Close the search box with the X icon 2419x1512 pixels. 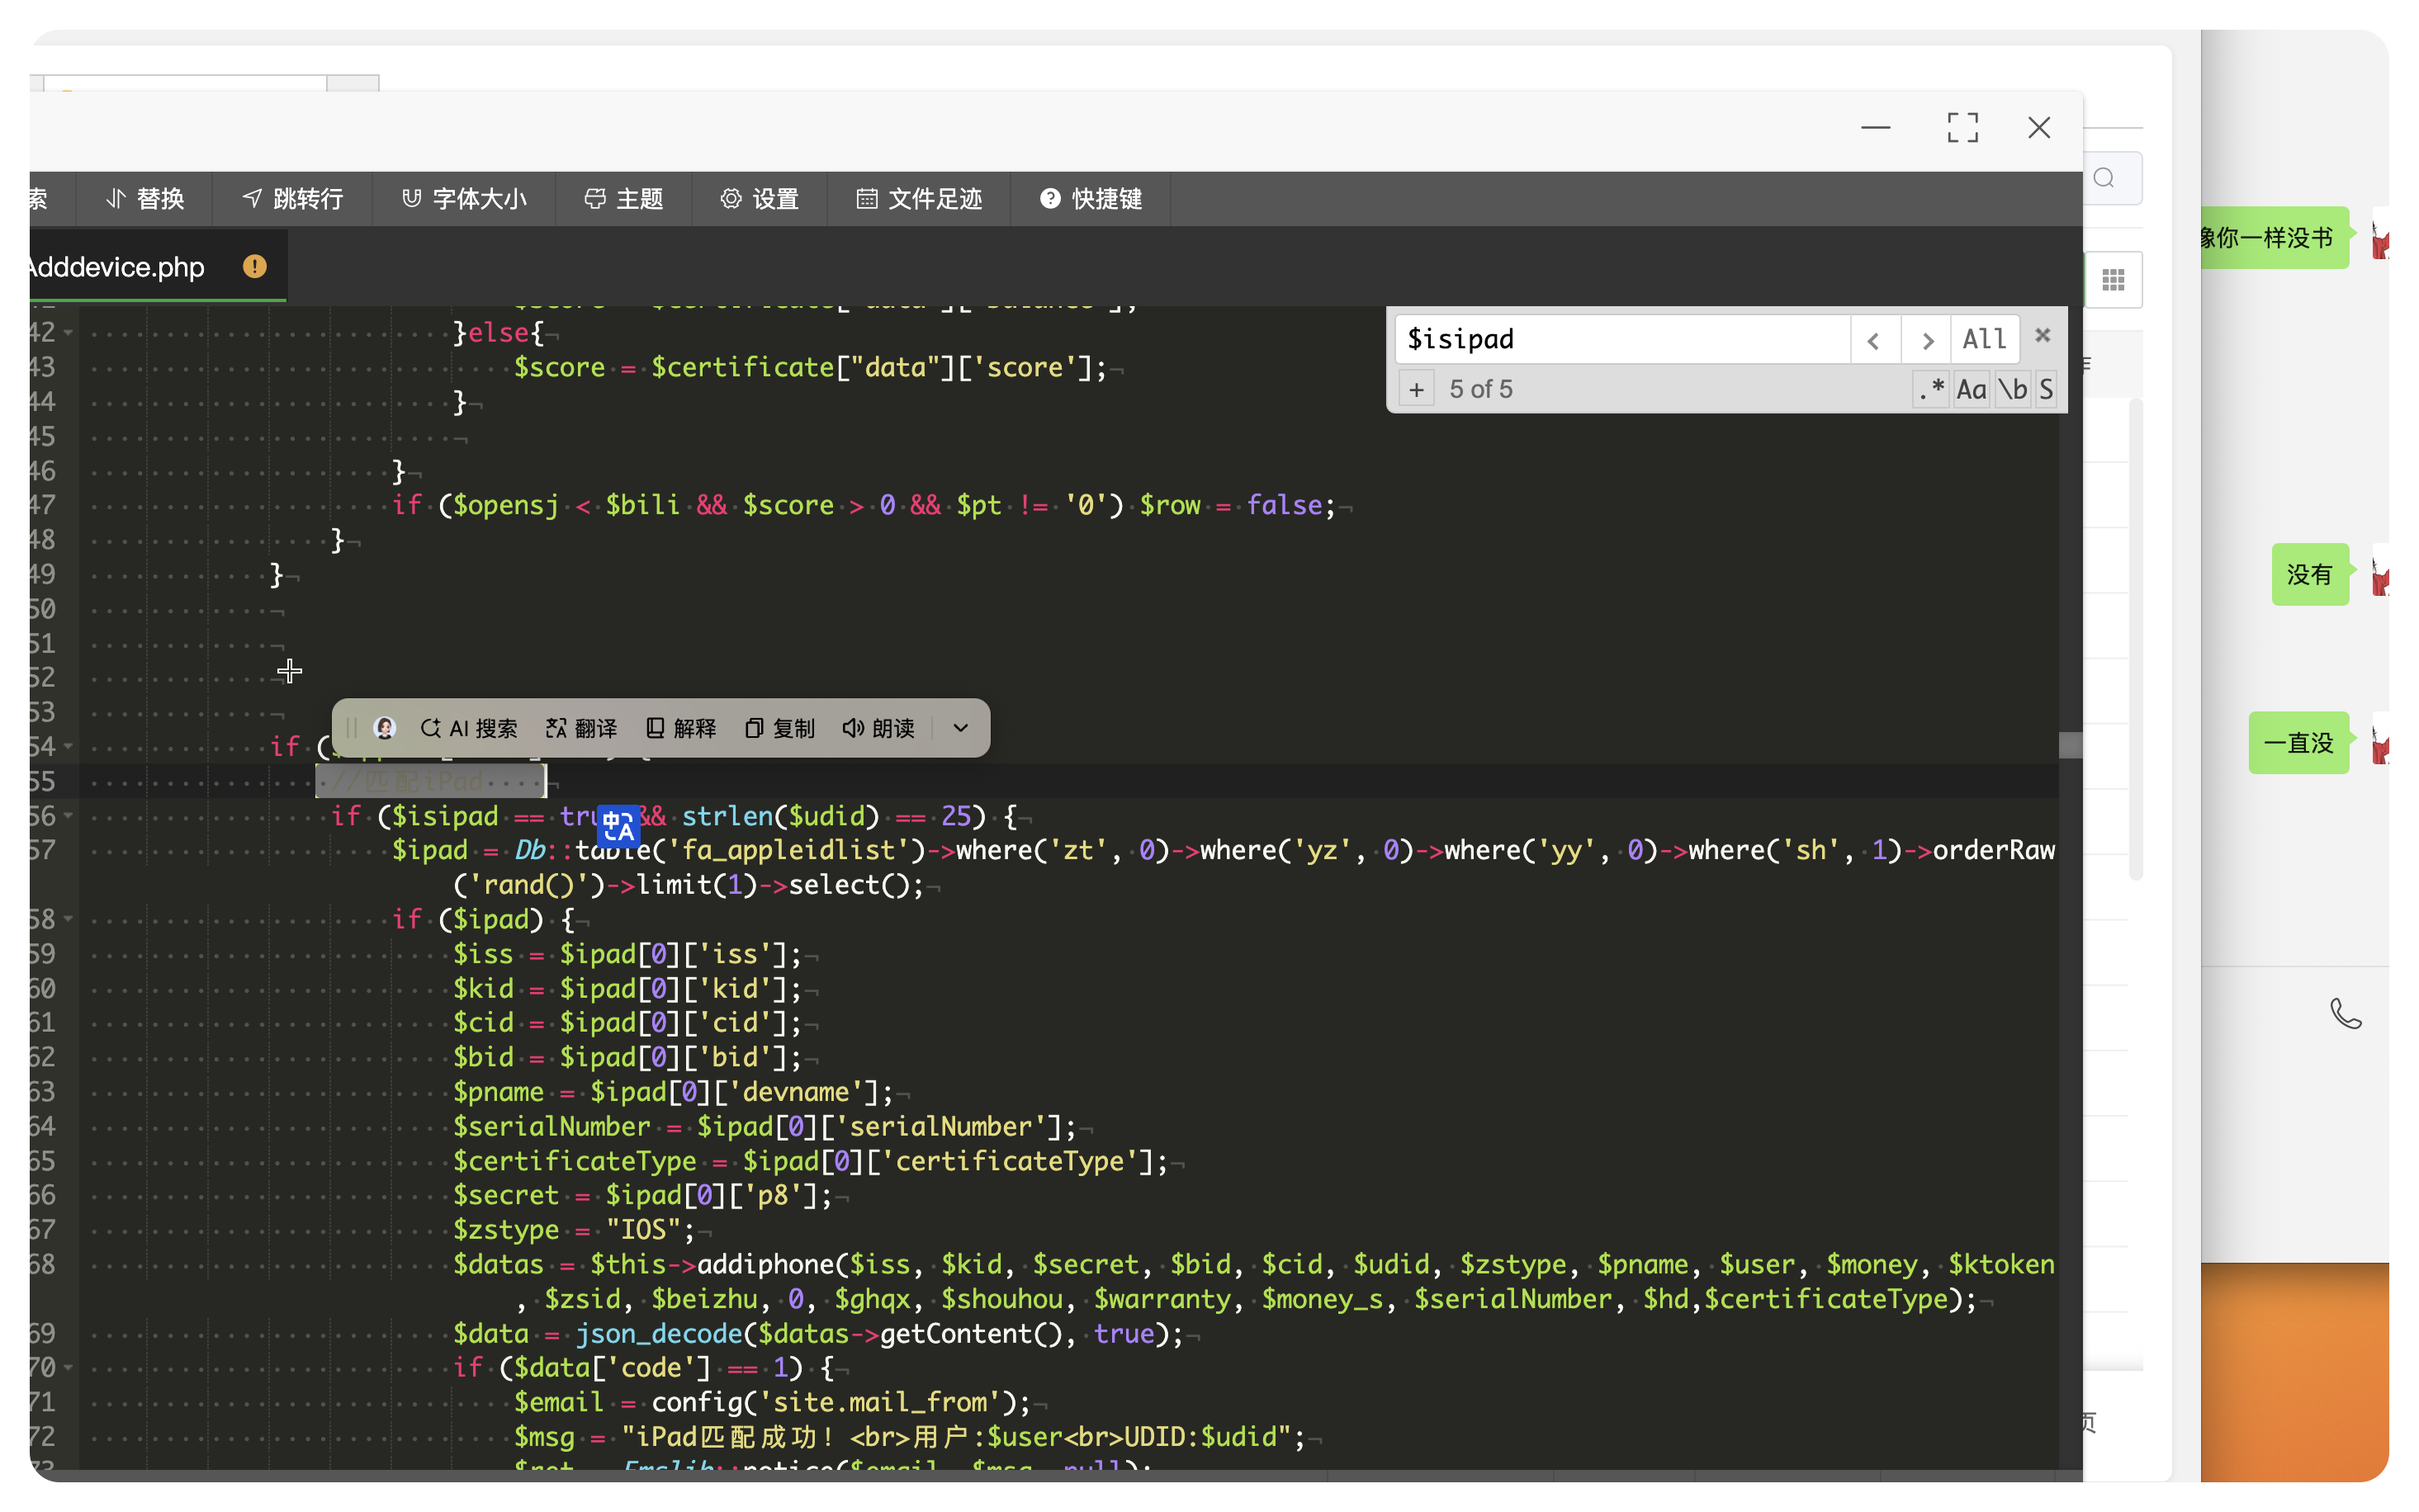pyautogui.click(x=2043, y=336)
